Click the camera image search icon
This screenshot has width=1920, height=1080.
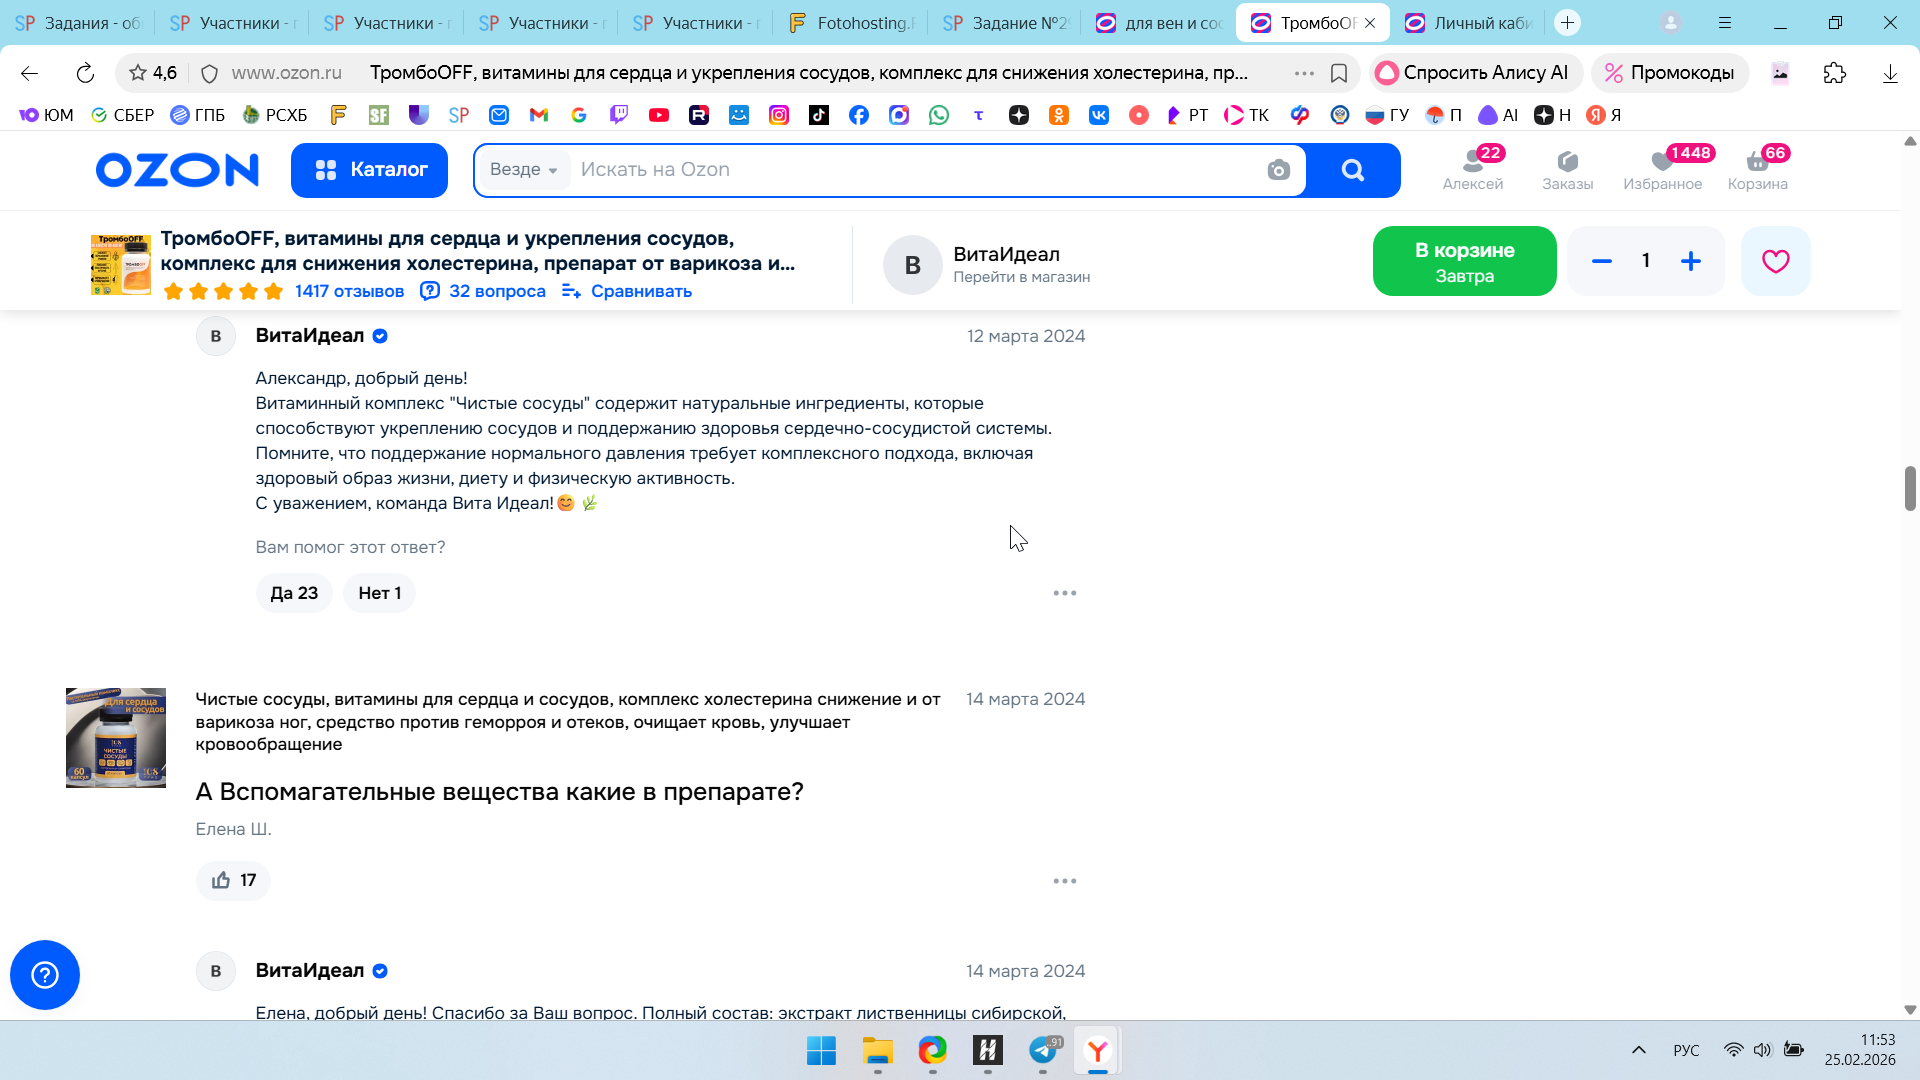point(1278,170)
